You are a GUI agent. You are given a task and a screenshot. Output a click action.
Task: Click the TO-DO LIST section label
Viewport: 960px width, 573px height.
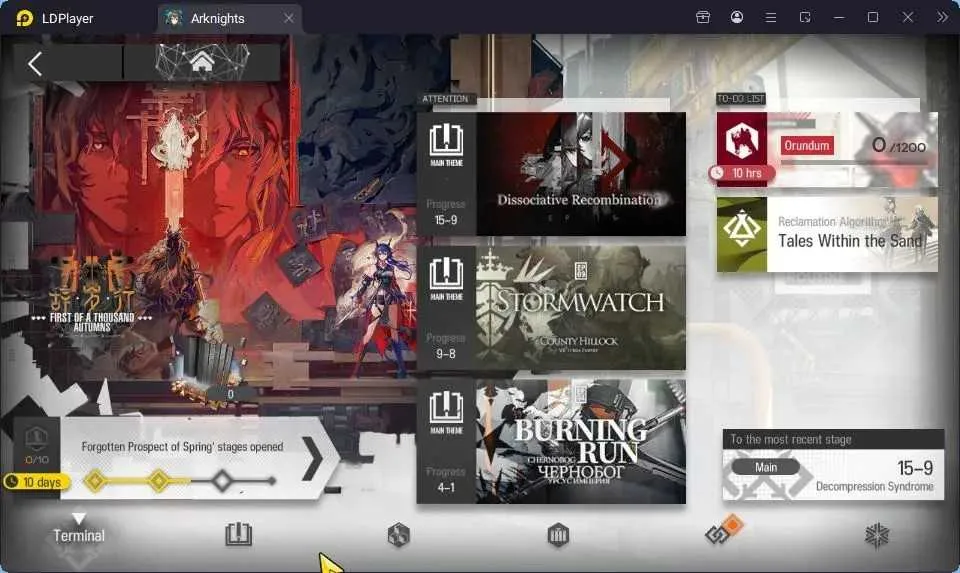[741, 99]
